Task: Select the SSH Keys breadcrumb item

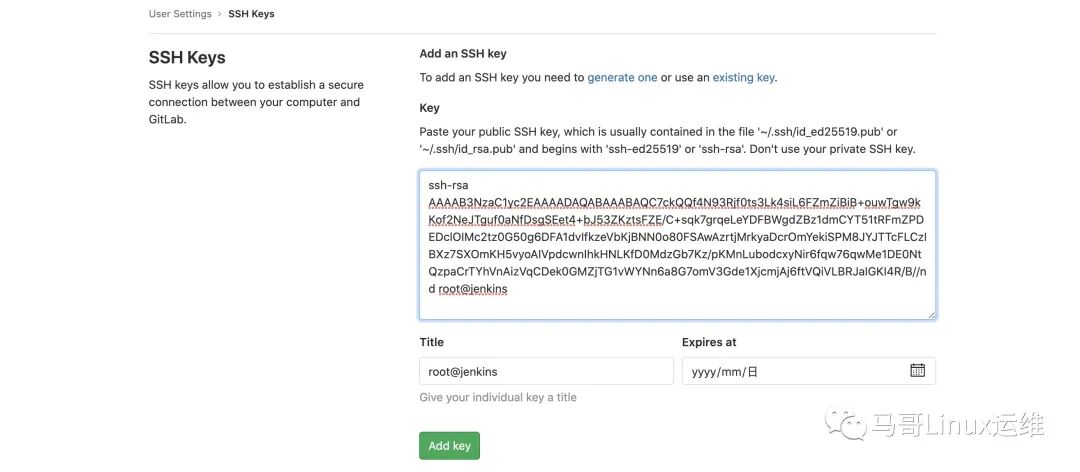Action: coord(251,15)
